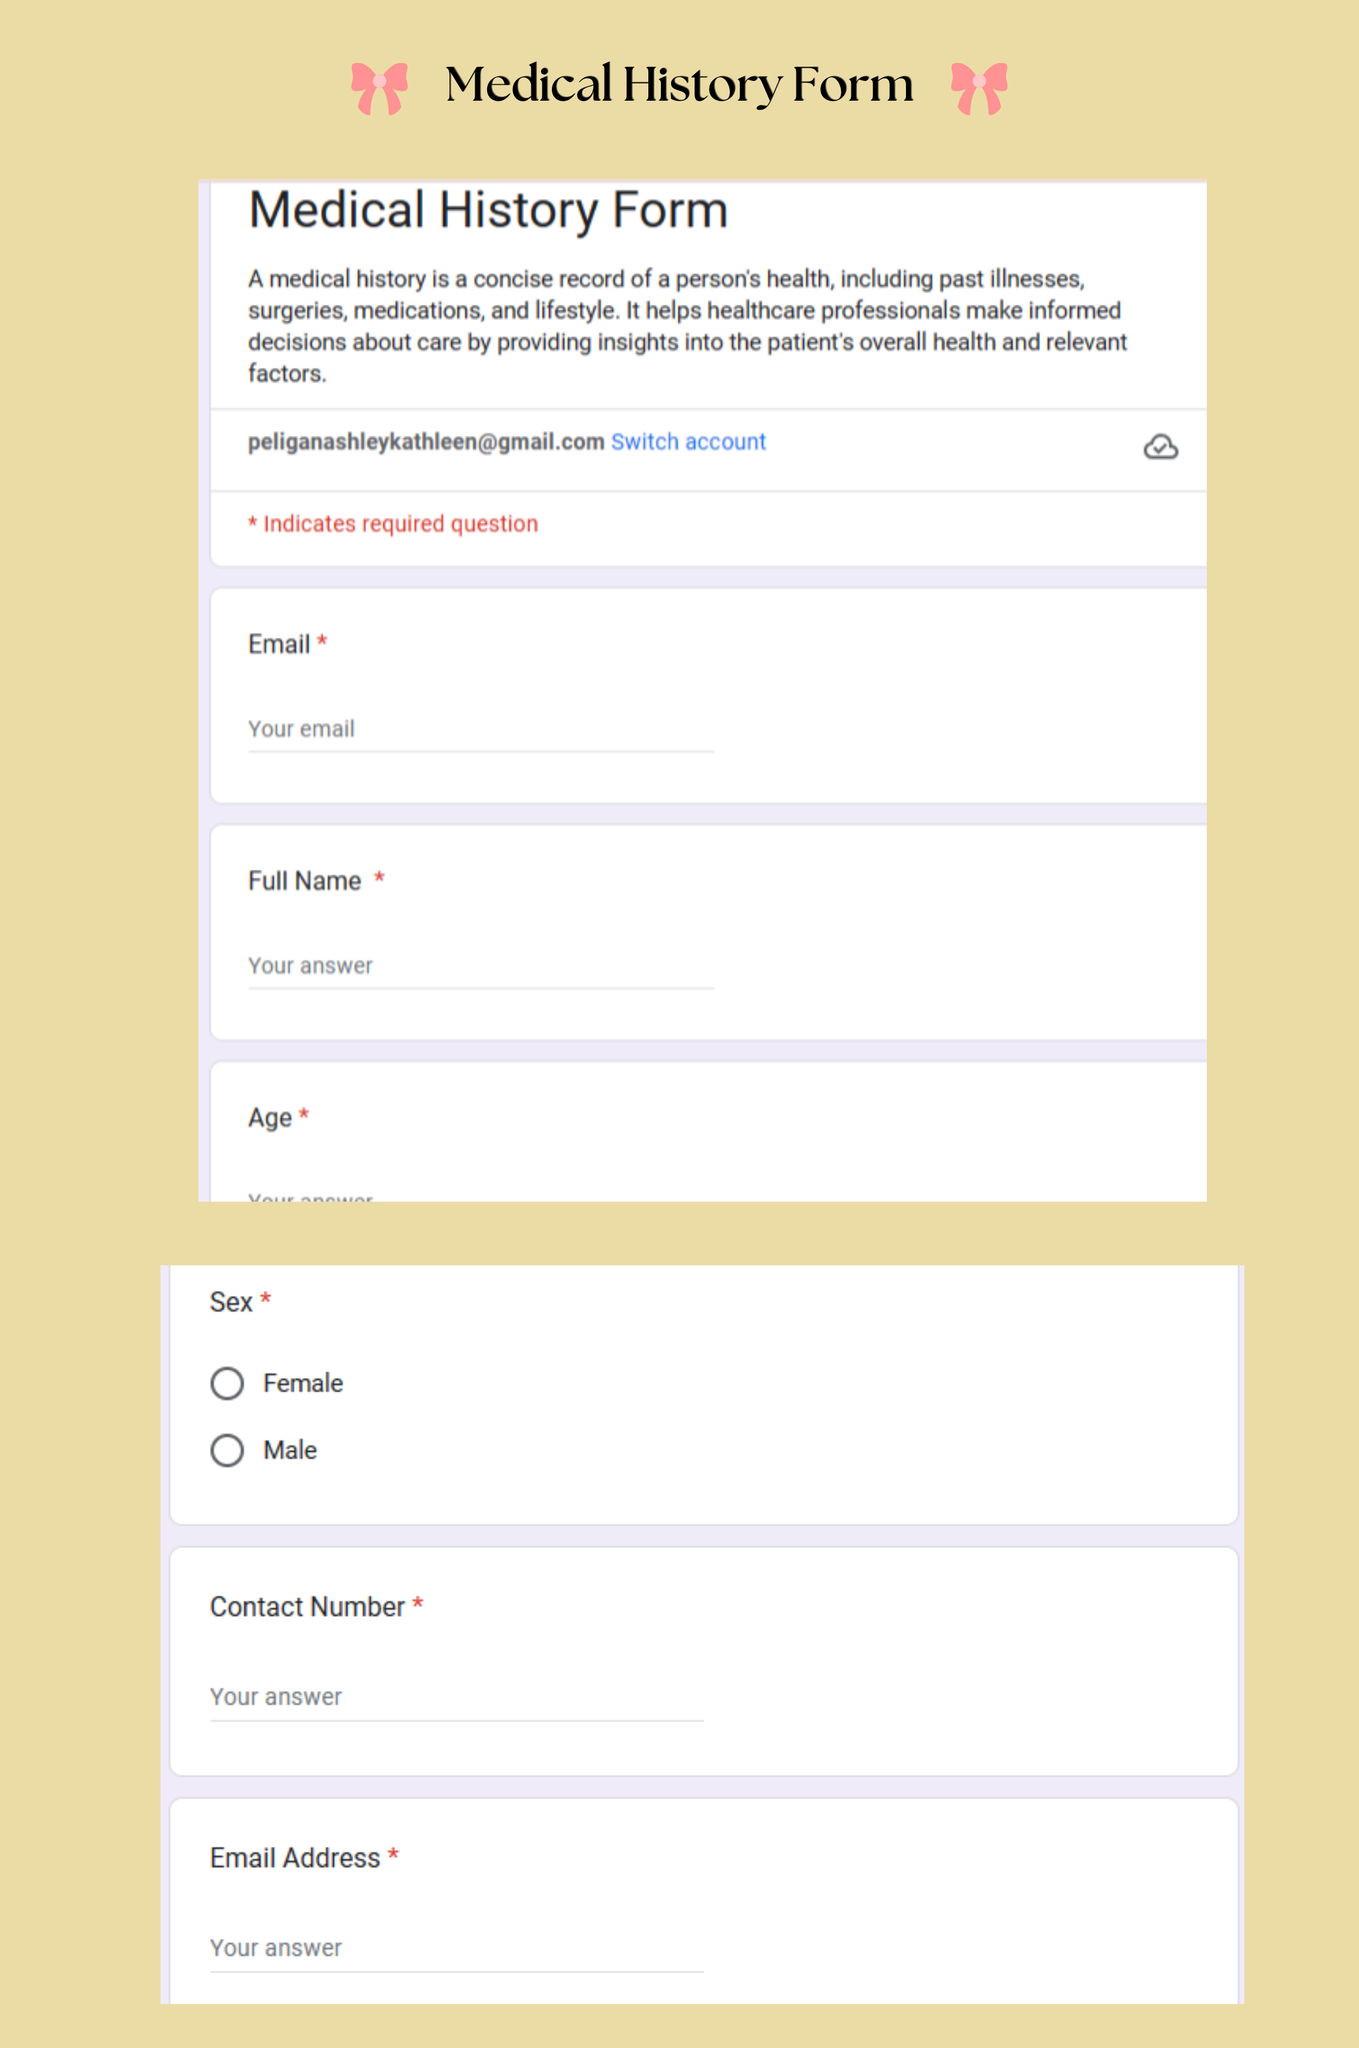Click the Contact Number answer field
The height and width of the screenshot is (2048, 1359).
coord(456,1697)
